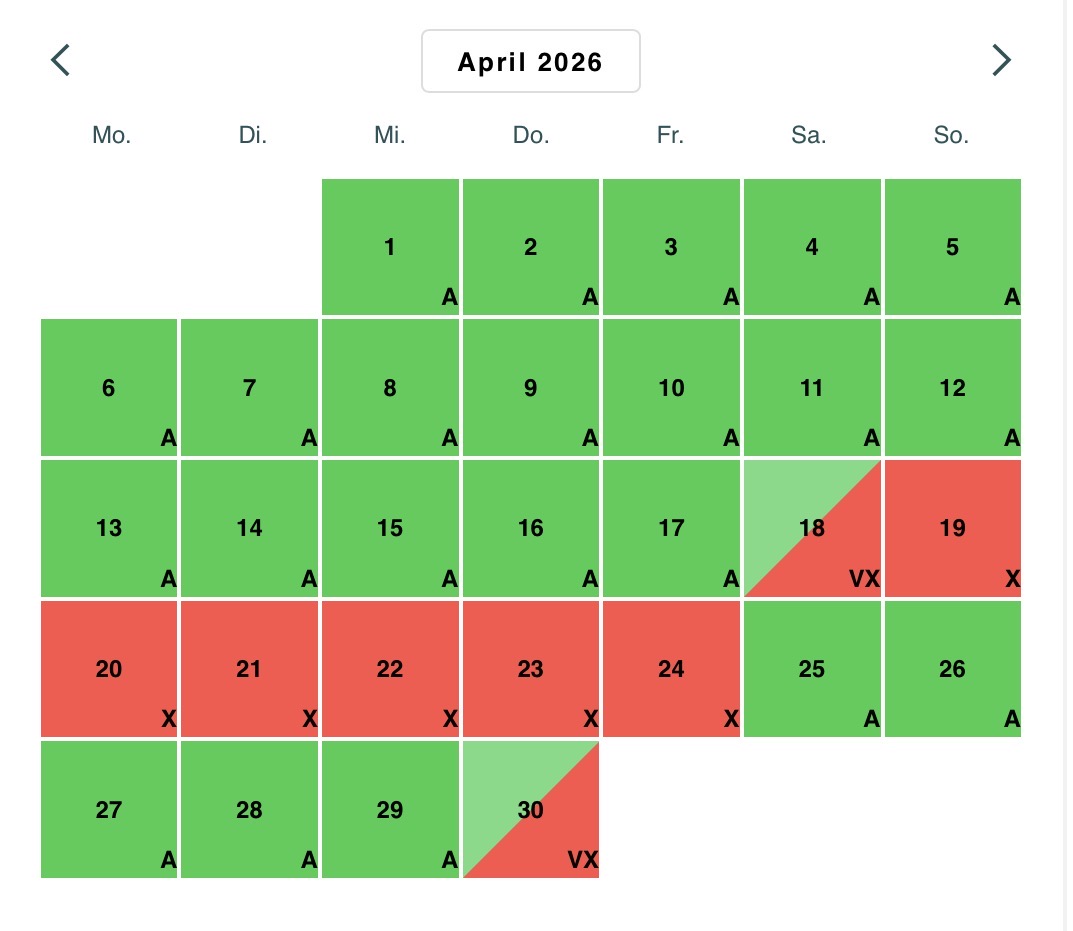Choose April 7 in the calendar
The image size is (1073, 931).
point(249,387)
